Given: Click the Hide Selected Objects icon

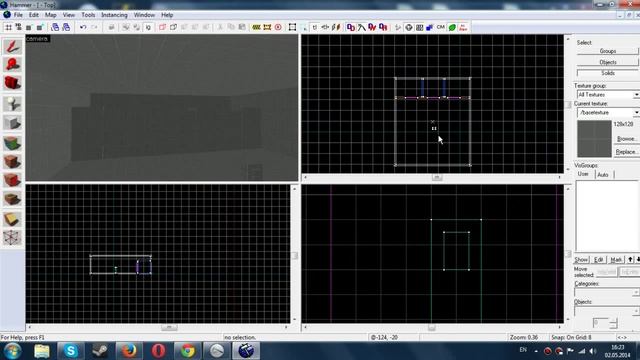Looking at the screenshot, I should coord(162,27).
